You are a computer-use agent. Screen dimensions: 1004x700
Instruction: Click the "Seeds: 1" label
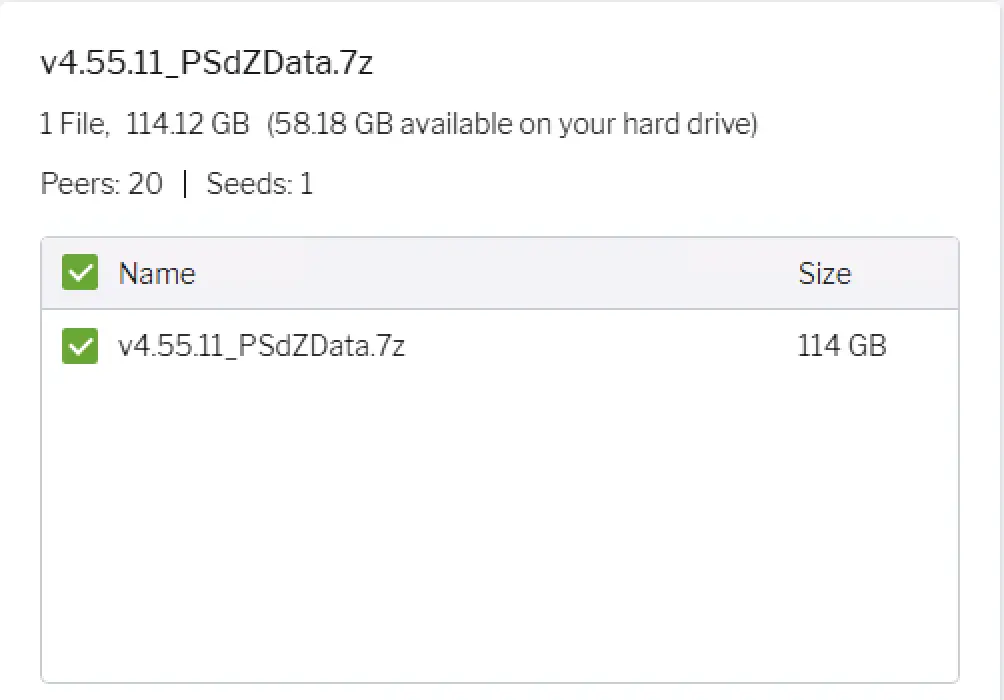coord(259,184)
